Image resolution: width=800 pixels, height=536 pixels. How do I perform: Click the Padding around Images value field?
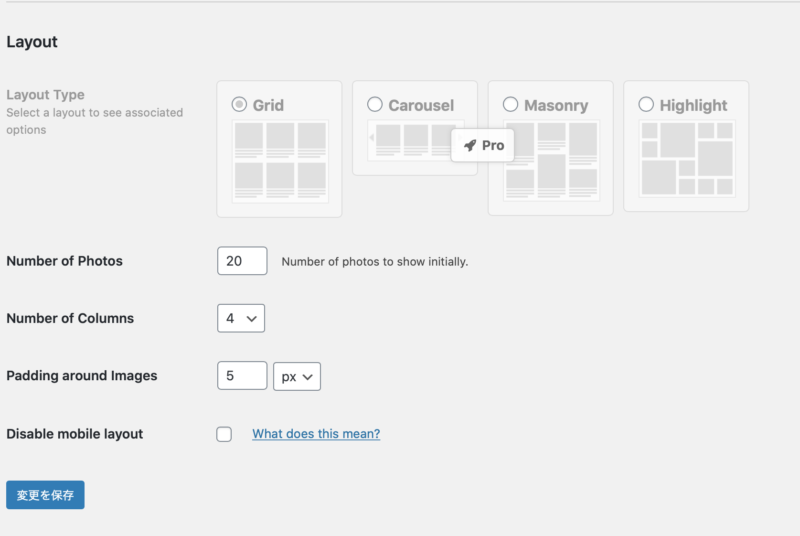242,376
